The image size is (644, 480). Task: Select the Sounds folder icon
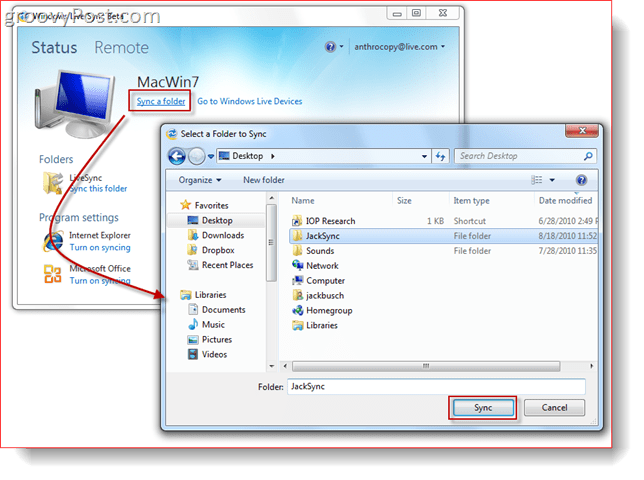click(297, 250)
